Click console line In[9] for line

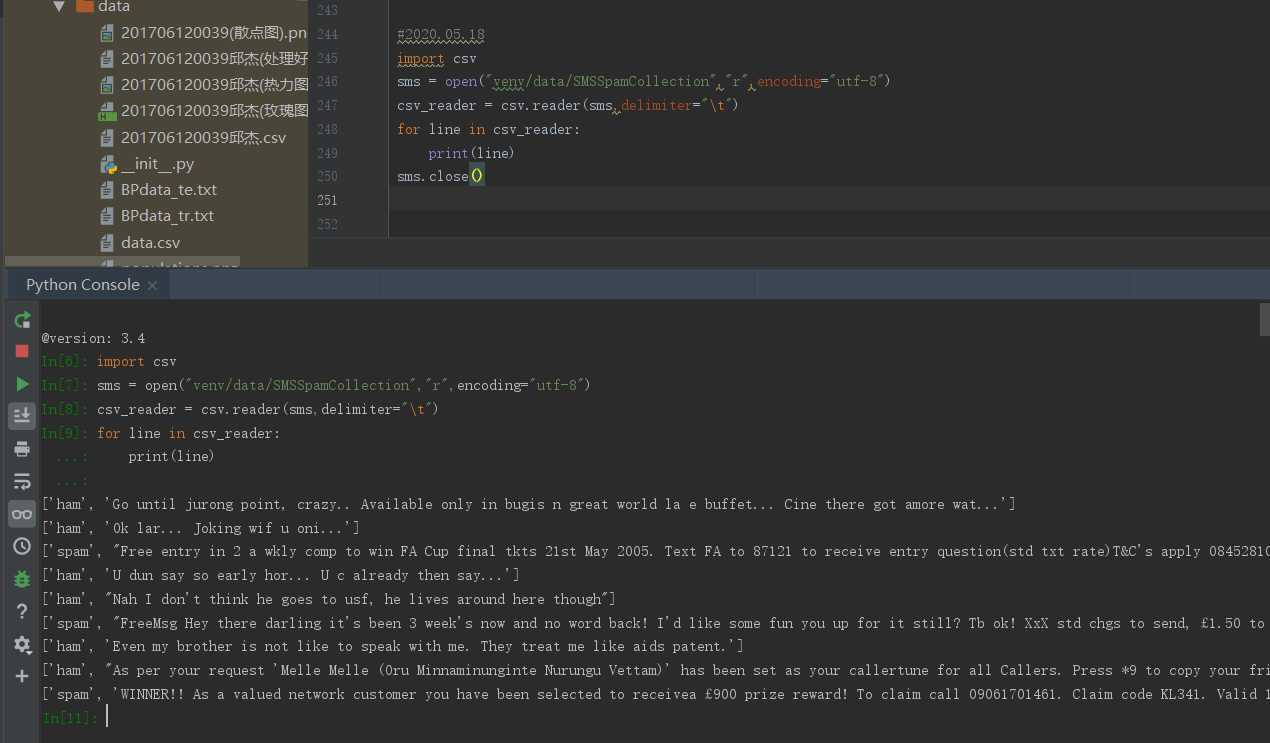[x=161, y=433]
